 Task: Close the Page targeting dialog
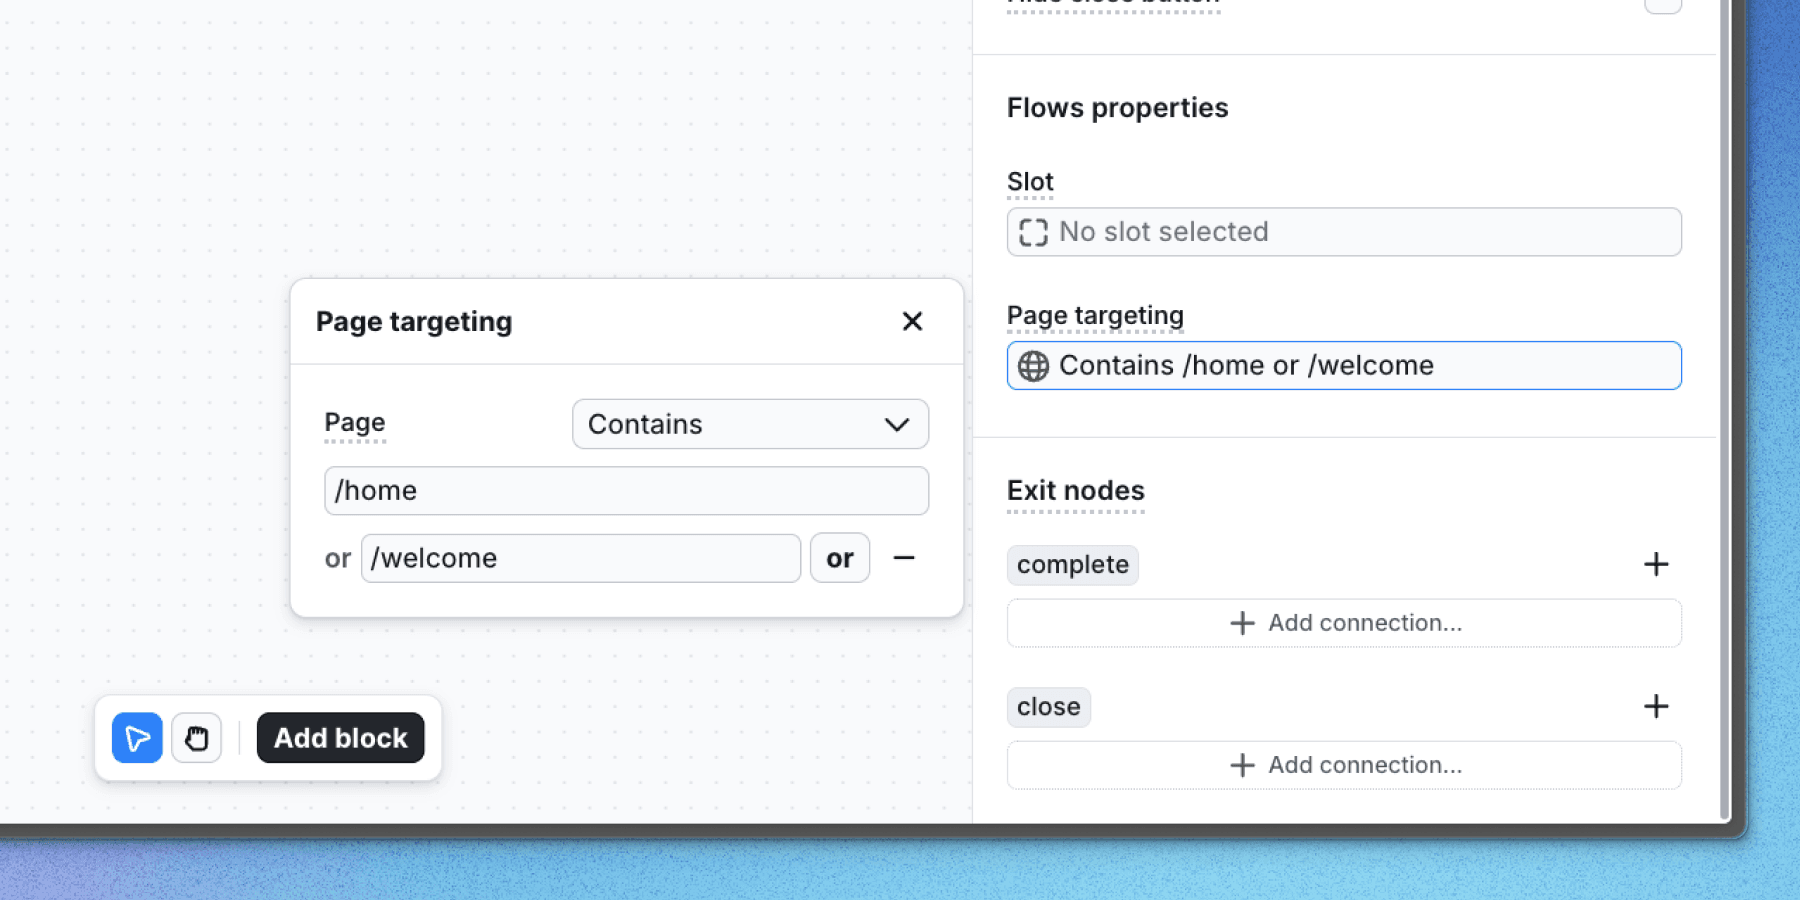tap(912, 321)
